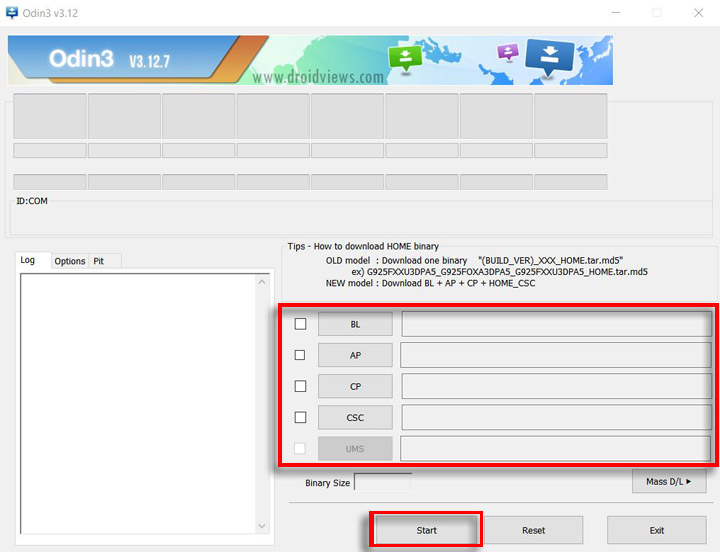
Task: Start the flashing process
Action: (x=426, y=530)
